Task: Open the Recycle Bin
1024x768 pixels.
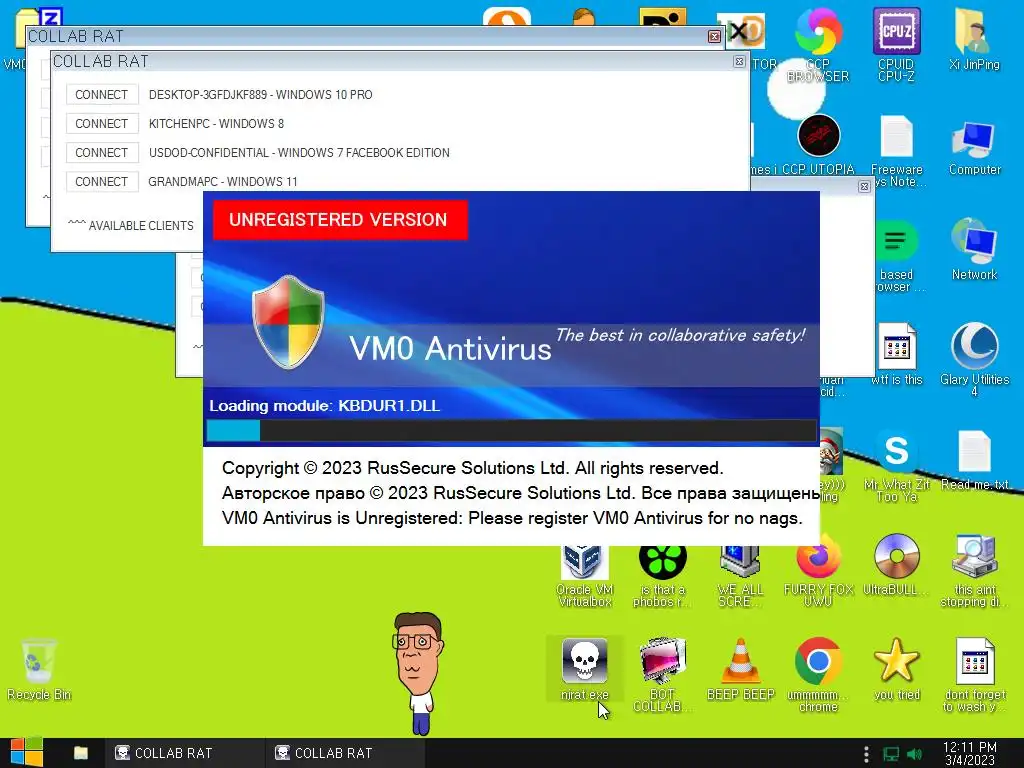Action: (x=39, y=669)
